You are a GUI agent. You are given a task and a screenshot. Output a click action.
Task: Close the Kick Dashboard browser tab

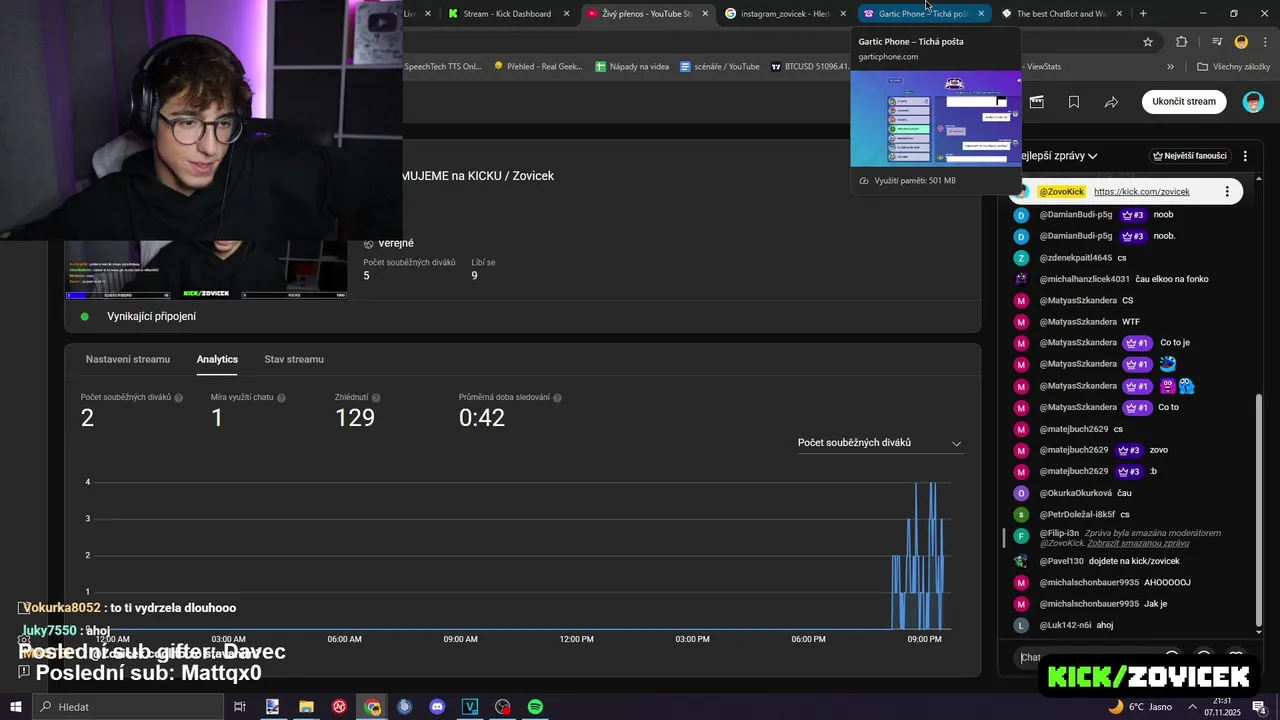[x=567, y=13]
